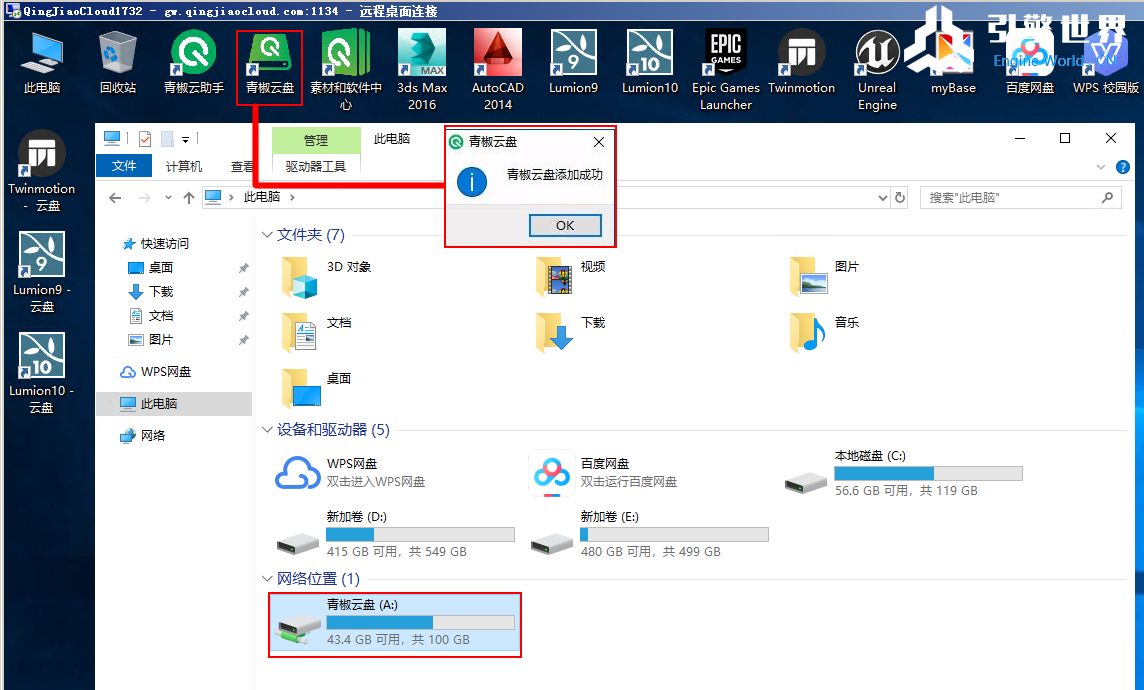Launch 青椒云盘 desktop shortcut

point(269,63)
